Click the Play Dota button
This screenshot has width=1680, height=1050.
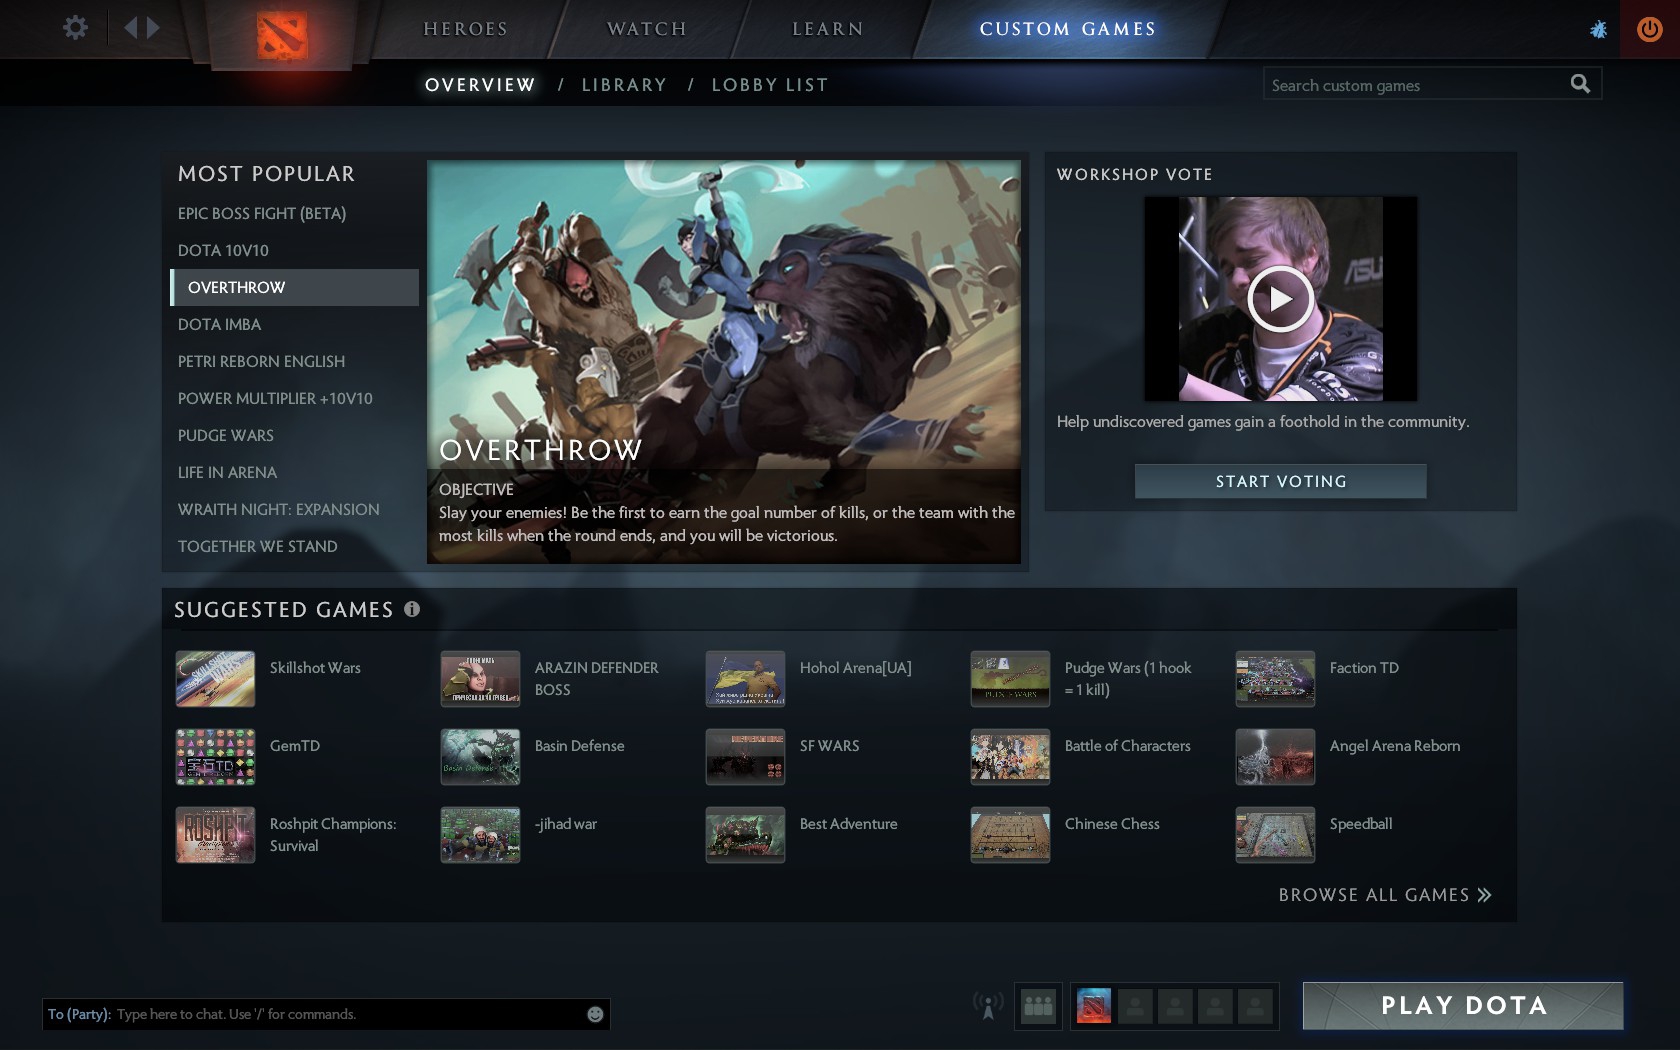[x=1462, y=1006]
